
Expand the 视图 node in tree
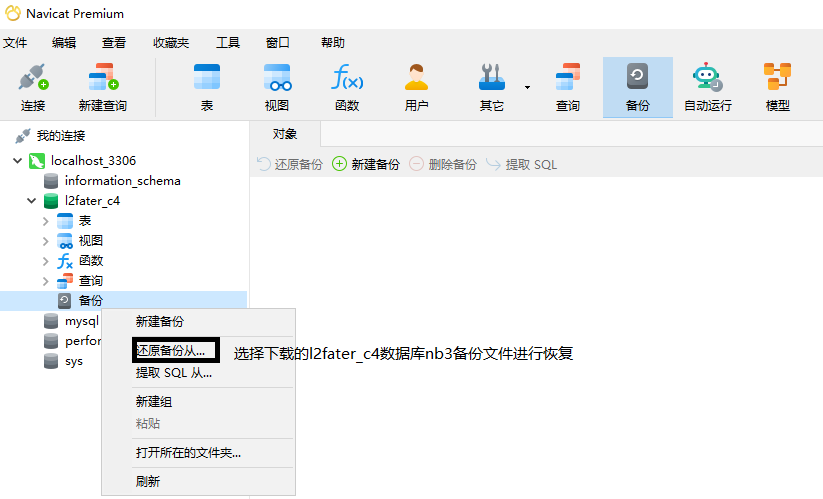click(x=46, y=241)
